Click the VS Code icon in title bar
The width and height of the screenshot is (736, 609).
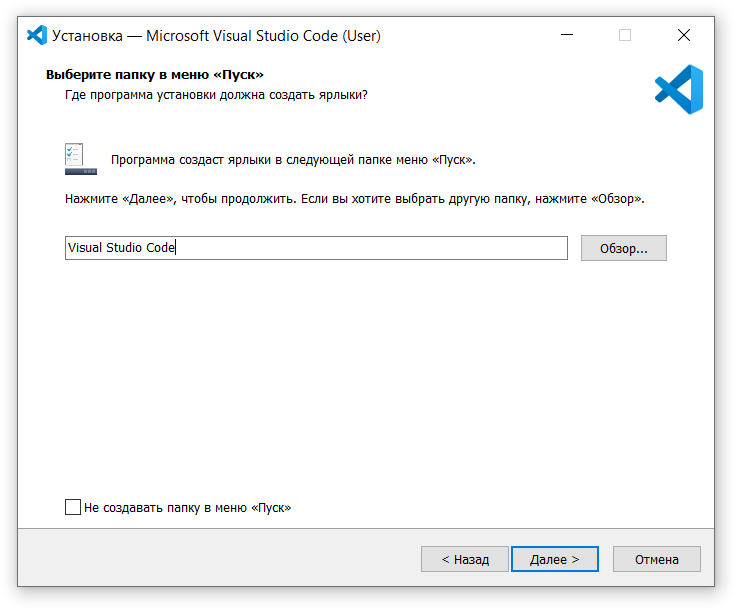pyautogui.click(x=37, y=35)
